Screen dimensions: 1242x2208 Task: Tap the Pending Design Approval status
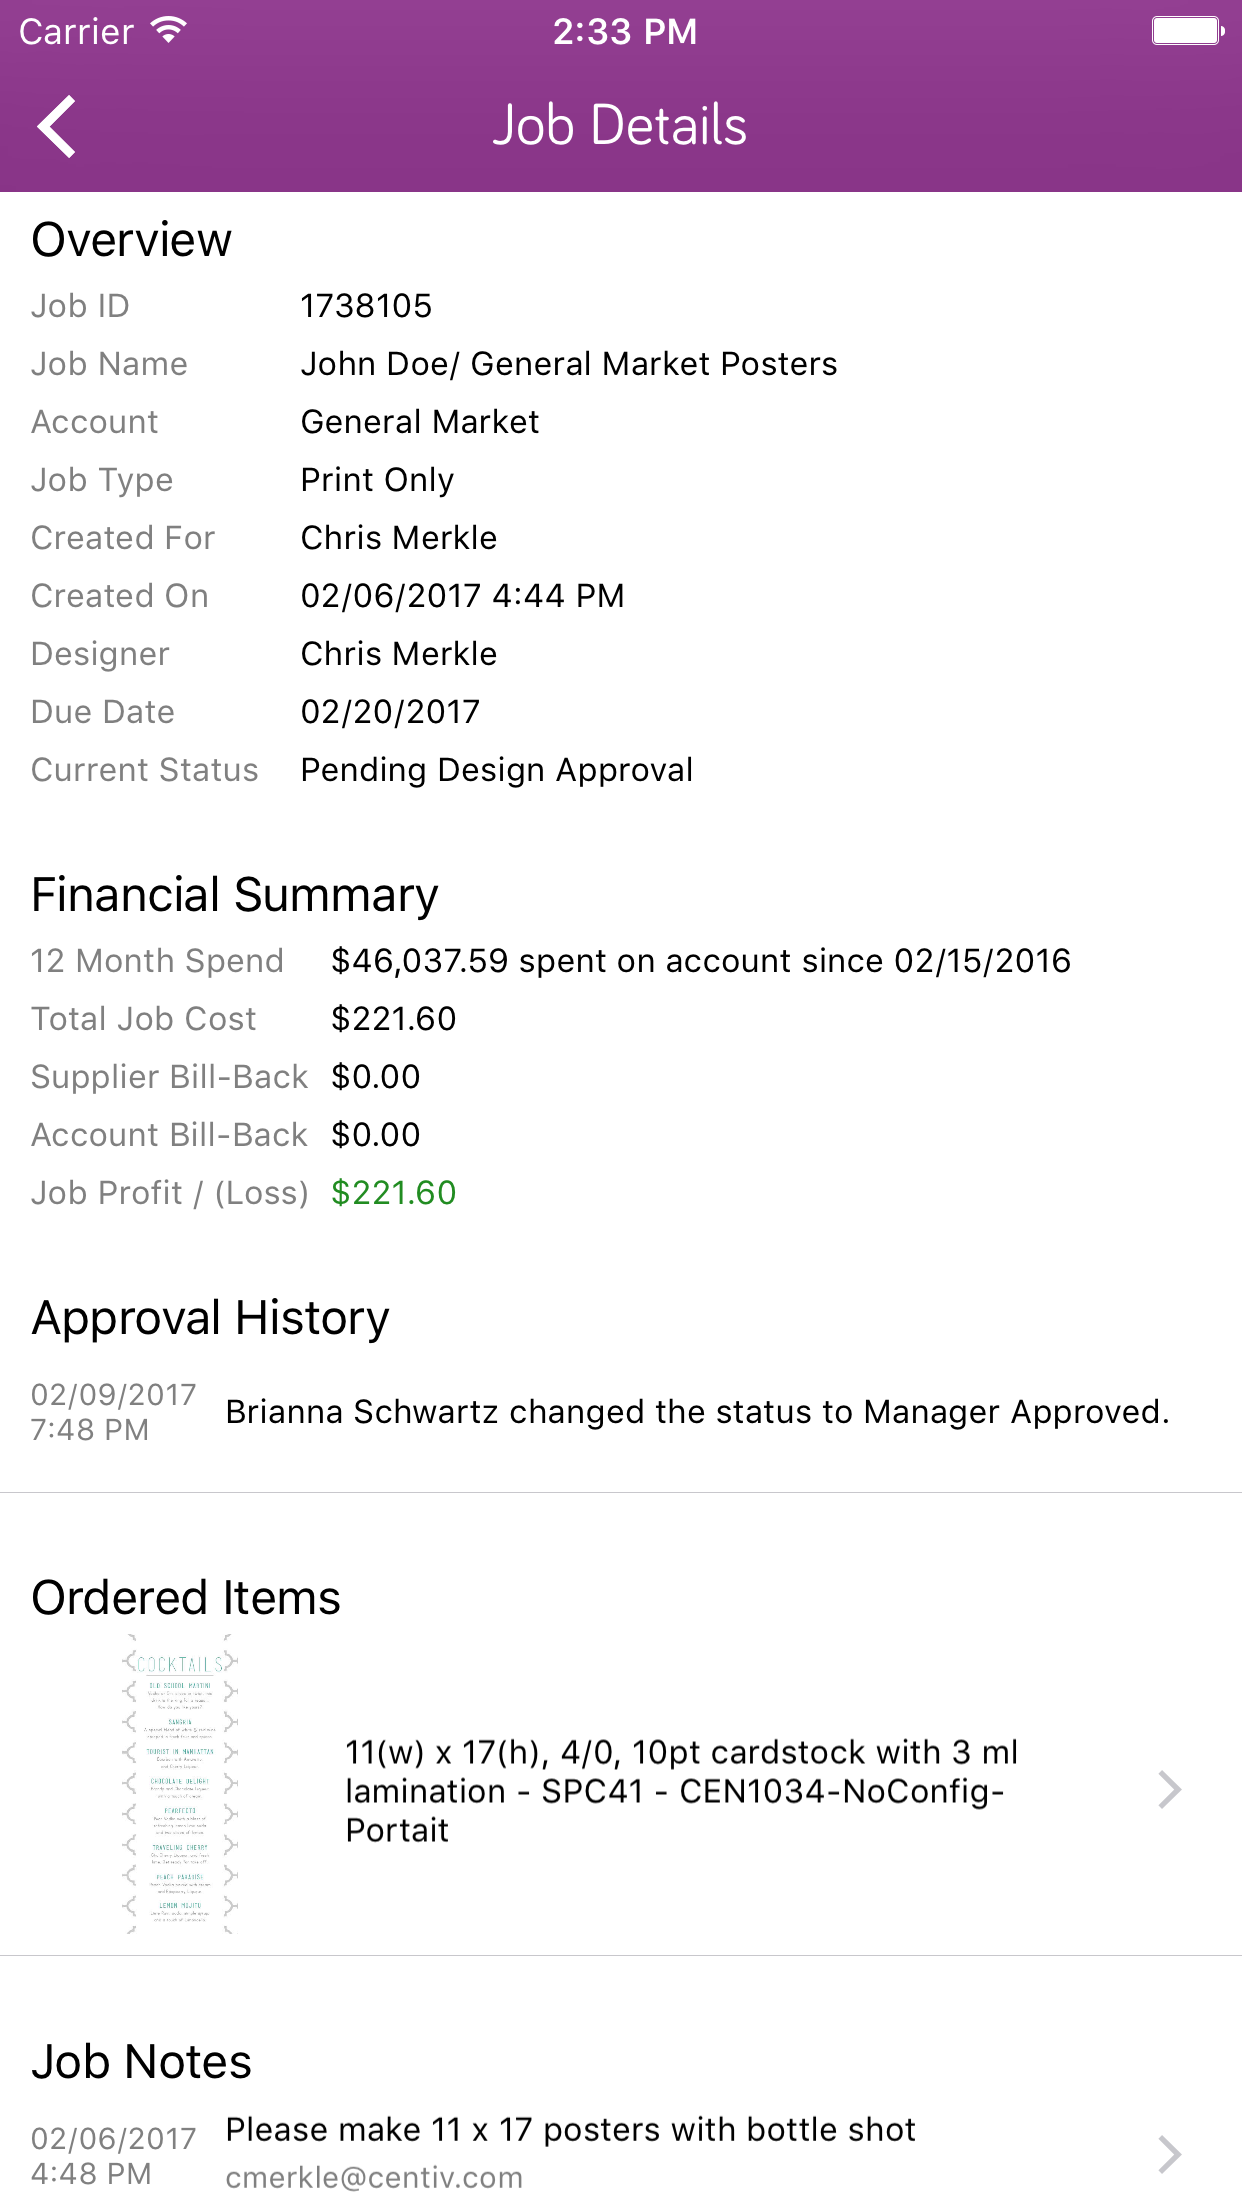(496, 770)
